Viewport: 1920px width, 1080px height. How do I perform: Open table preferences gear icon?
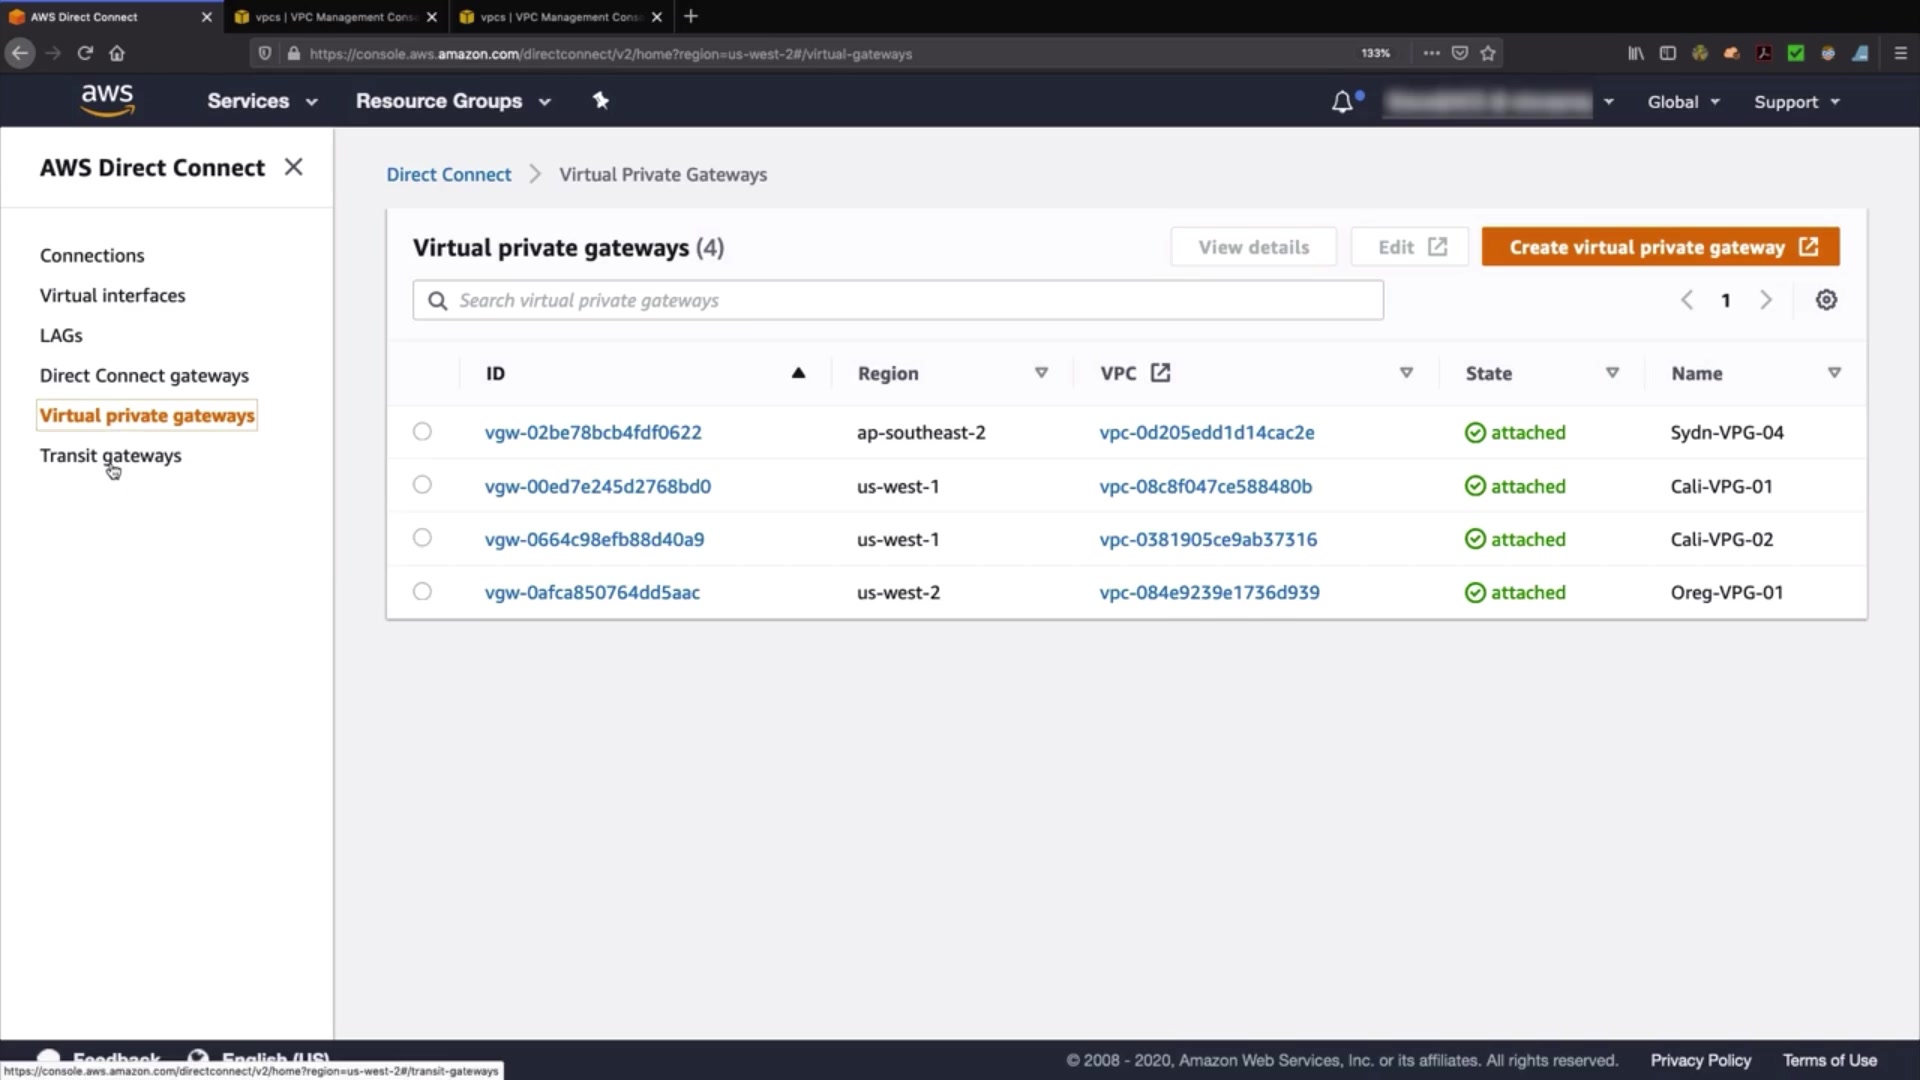point(1826,300)
